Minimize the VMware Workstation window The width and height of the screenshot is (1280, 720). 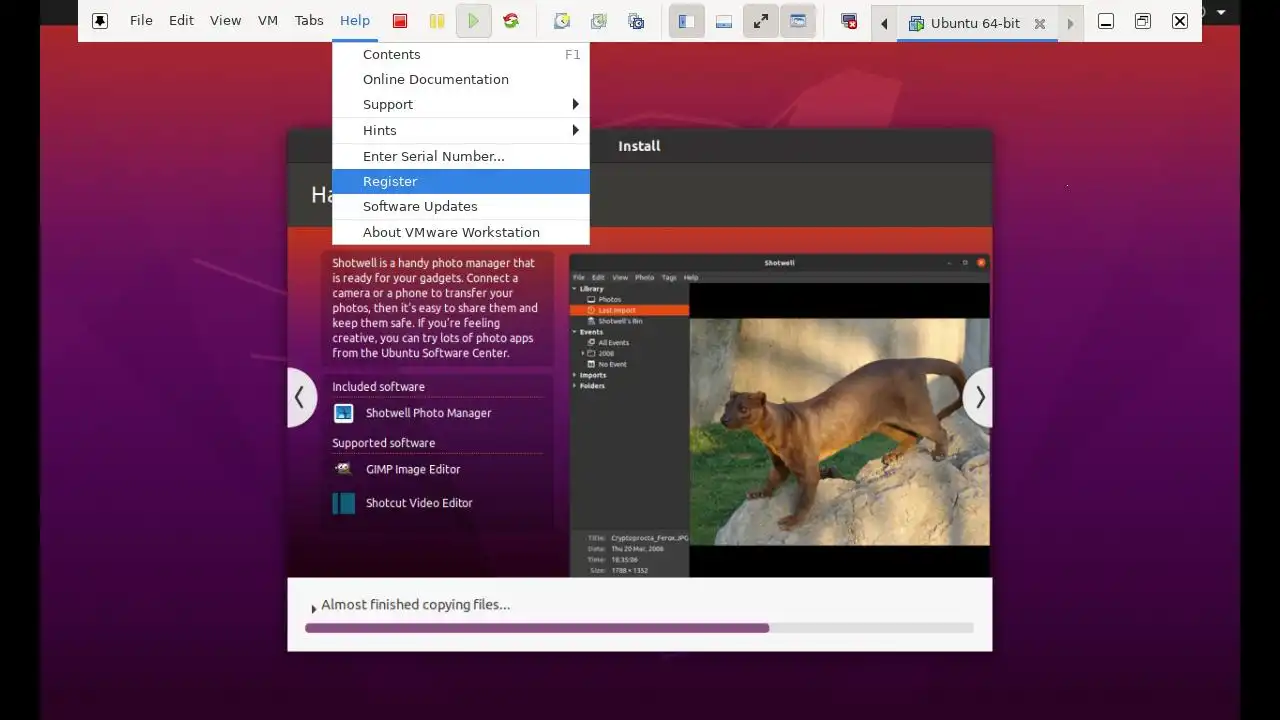(1106, 21)
